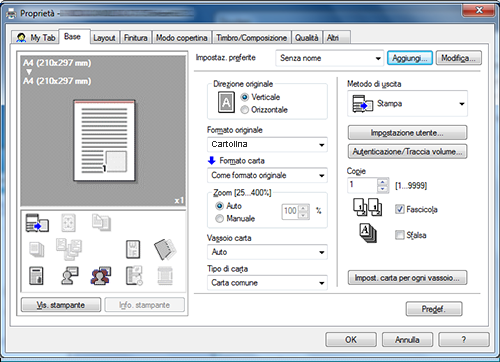Image resolution: width=500 pixels, height=362 pixels.
Task: Click the single gray user authentication icon
Action: tap(70, 275)
